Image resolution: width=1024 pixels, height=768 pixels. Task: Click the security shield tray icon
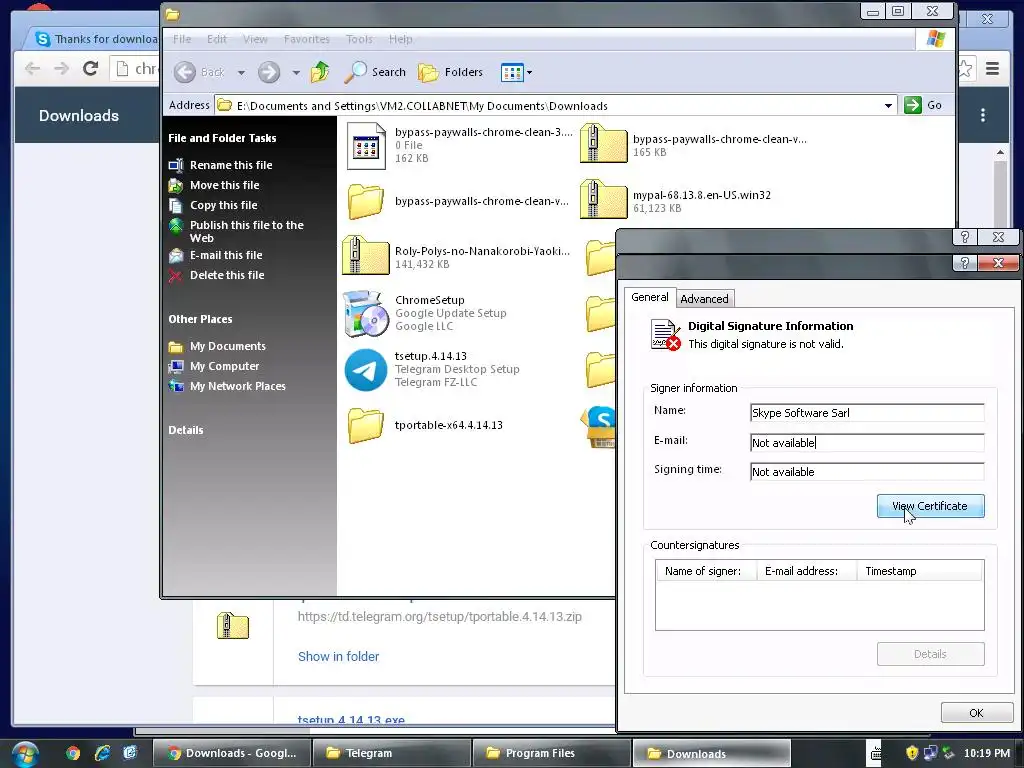(912, 753)
